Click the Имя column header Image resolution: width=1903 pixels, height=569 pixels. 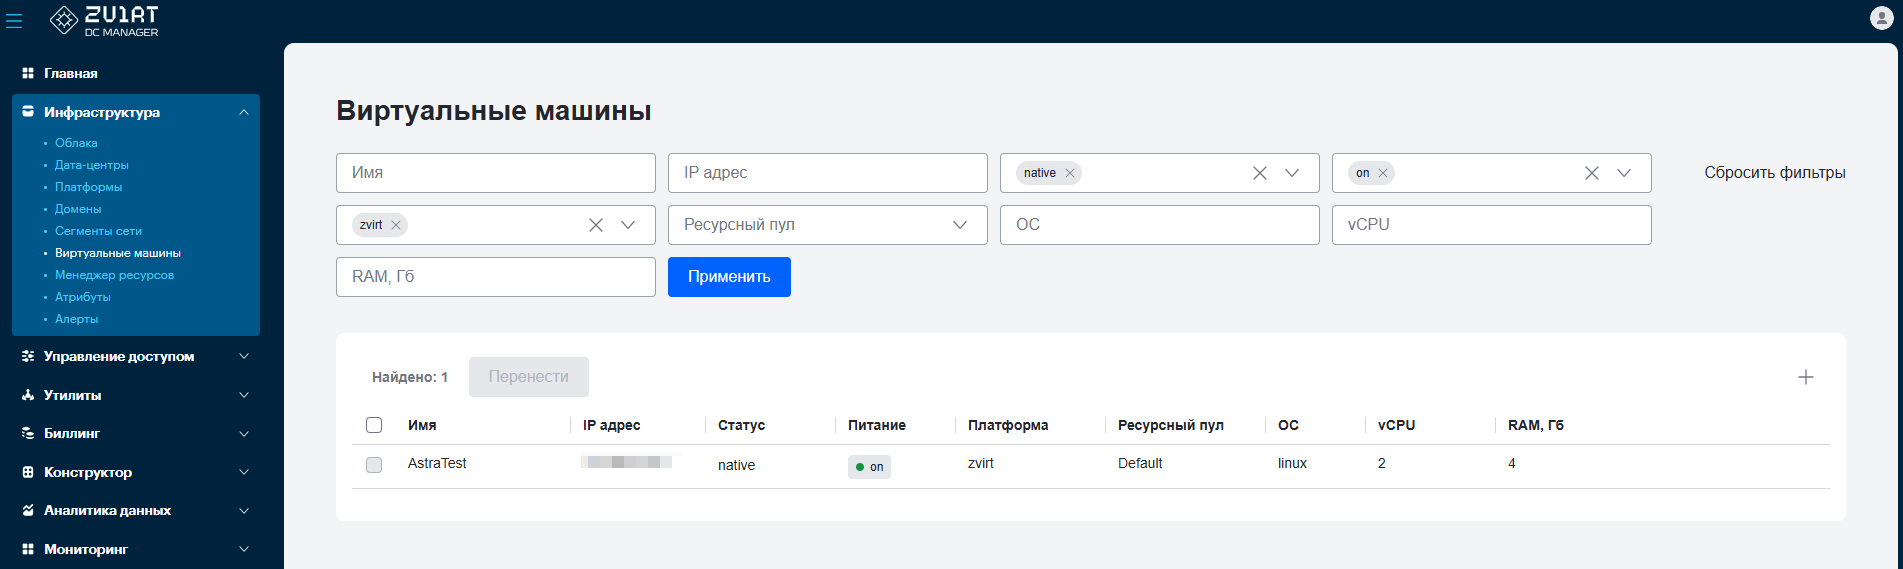click(x=422, y=425)
